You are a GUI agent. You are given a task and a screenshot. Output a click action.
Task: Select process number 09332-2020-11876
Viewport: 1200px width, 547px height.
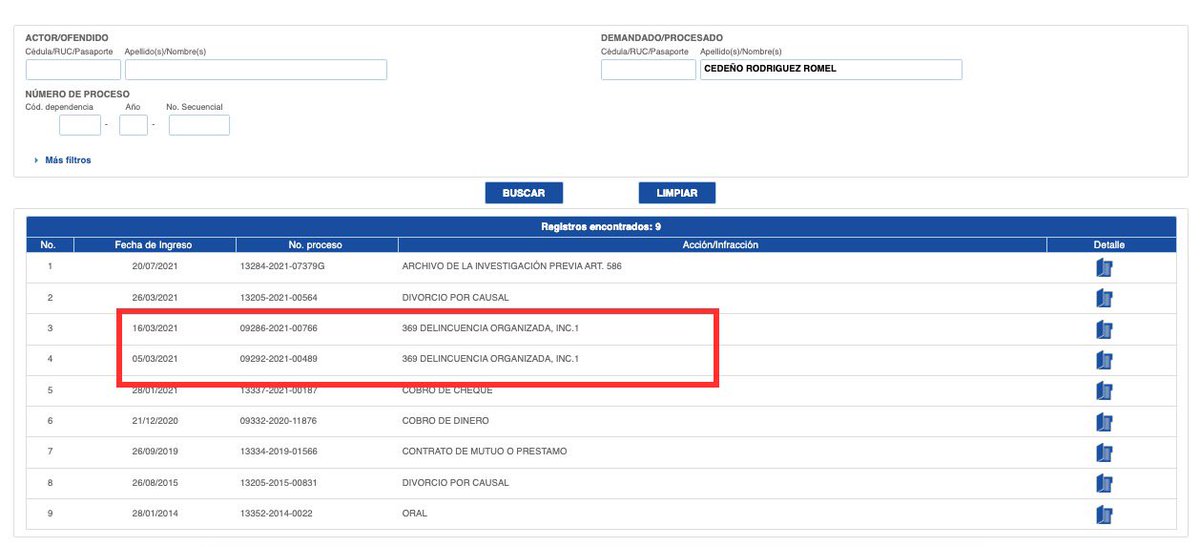coord(279,422)
